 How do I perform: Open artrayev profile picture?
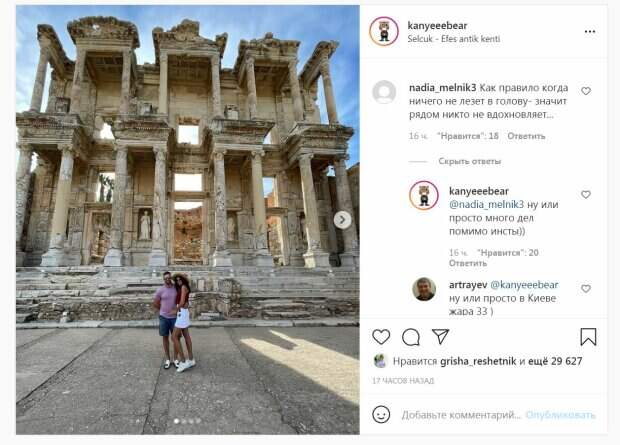[x=424, y=289]
